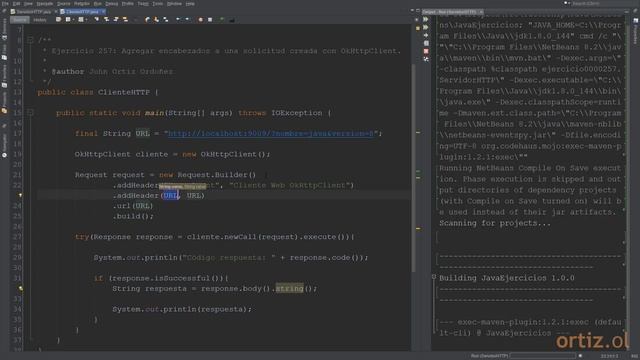Click the highlighted string() method call
The height and width of the screenshot is (360, 640).
coord(289,289)
